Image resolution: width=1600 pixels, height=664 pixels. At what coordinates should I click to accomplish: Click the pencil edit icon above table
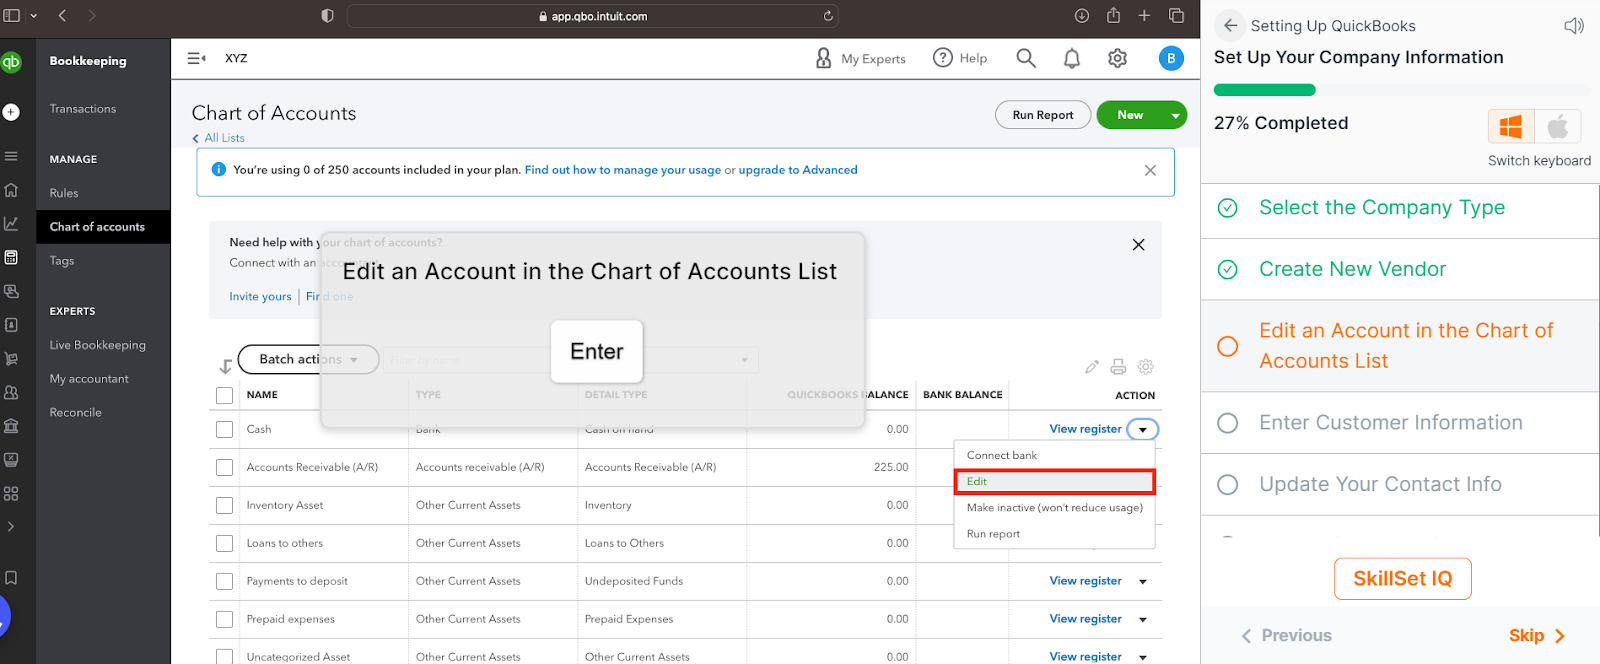click(x=1092, y=367)
